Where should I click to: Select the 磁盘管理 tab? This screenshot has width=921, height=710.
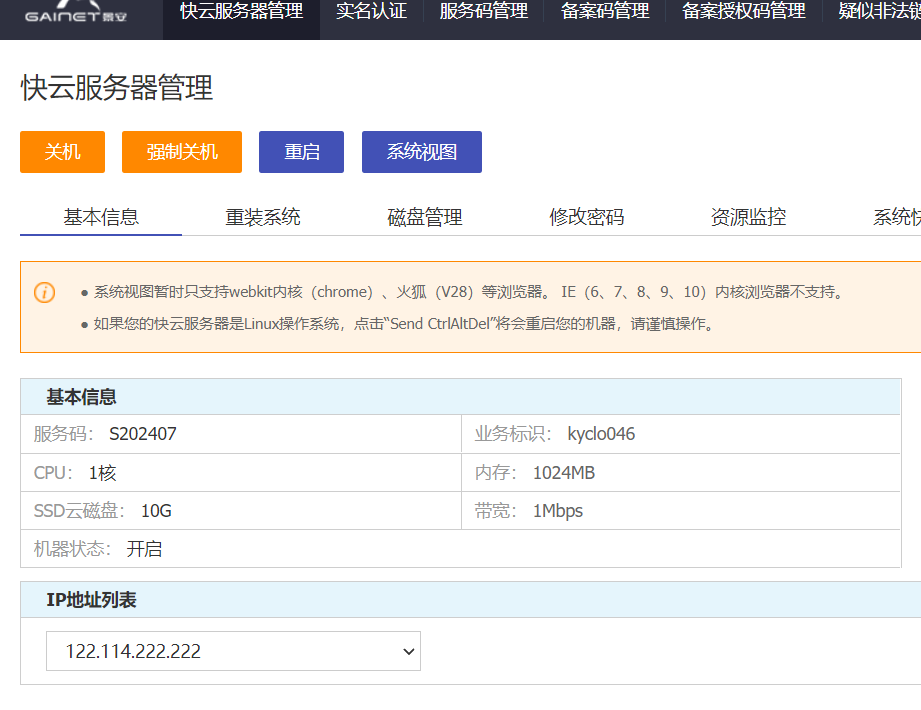click(x=425, y=217)
